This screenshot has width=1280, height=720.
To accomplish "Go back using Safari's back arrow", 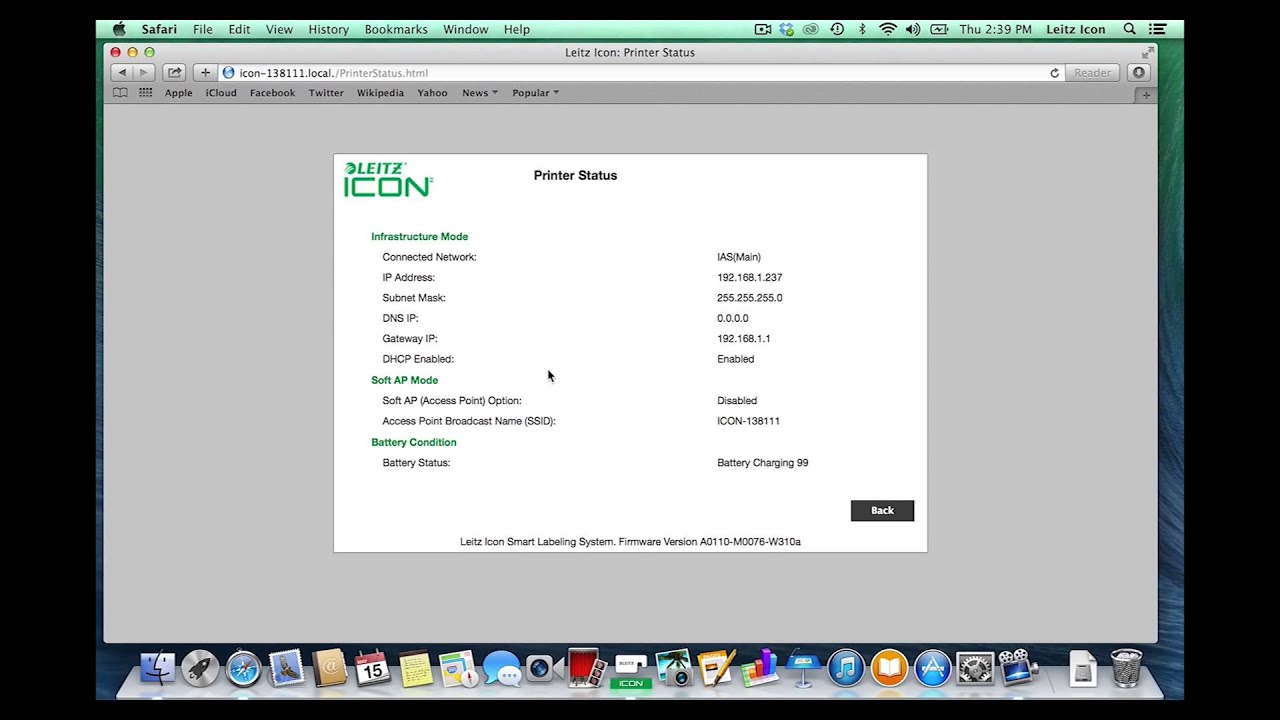I will (122, 73).
